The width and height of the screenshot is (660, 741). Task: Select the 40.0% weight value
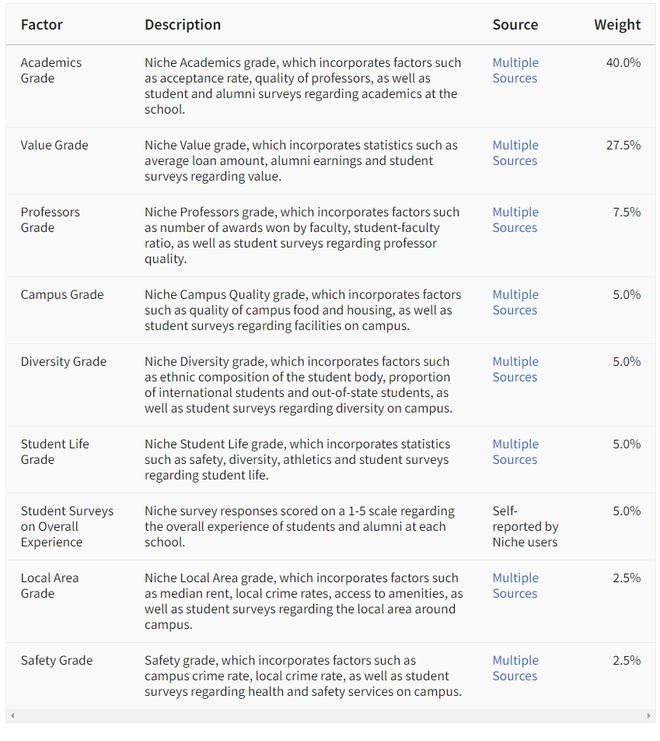coord(623,63)
